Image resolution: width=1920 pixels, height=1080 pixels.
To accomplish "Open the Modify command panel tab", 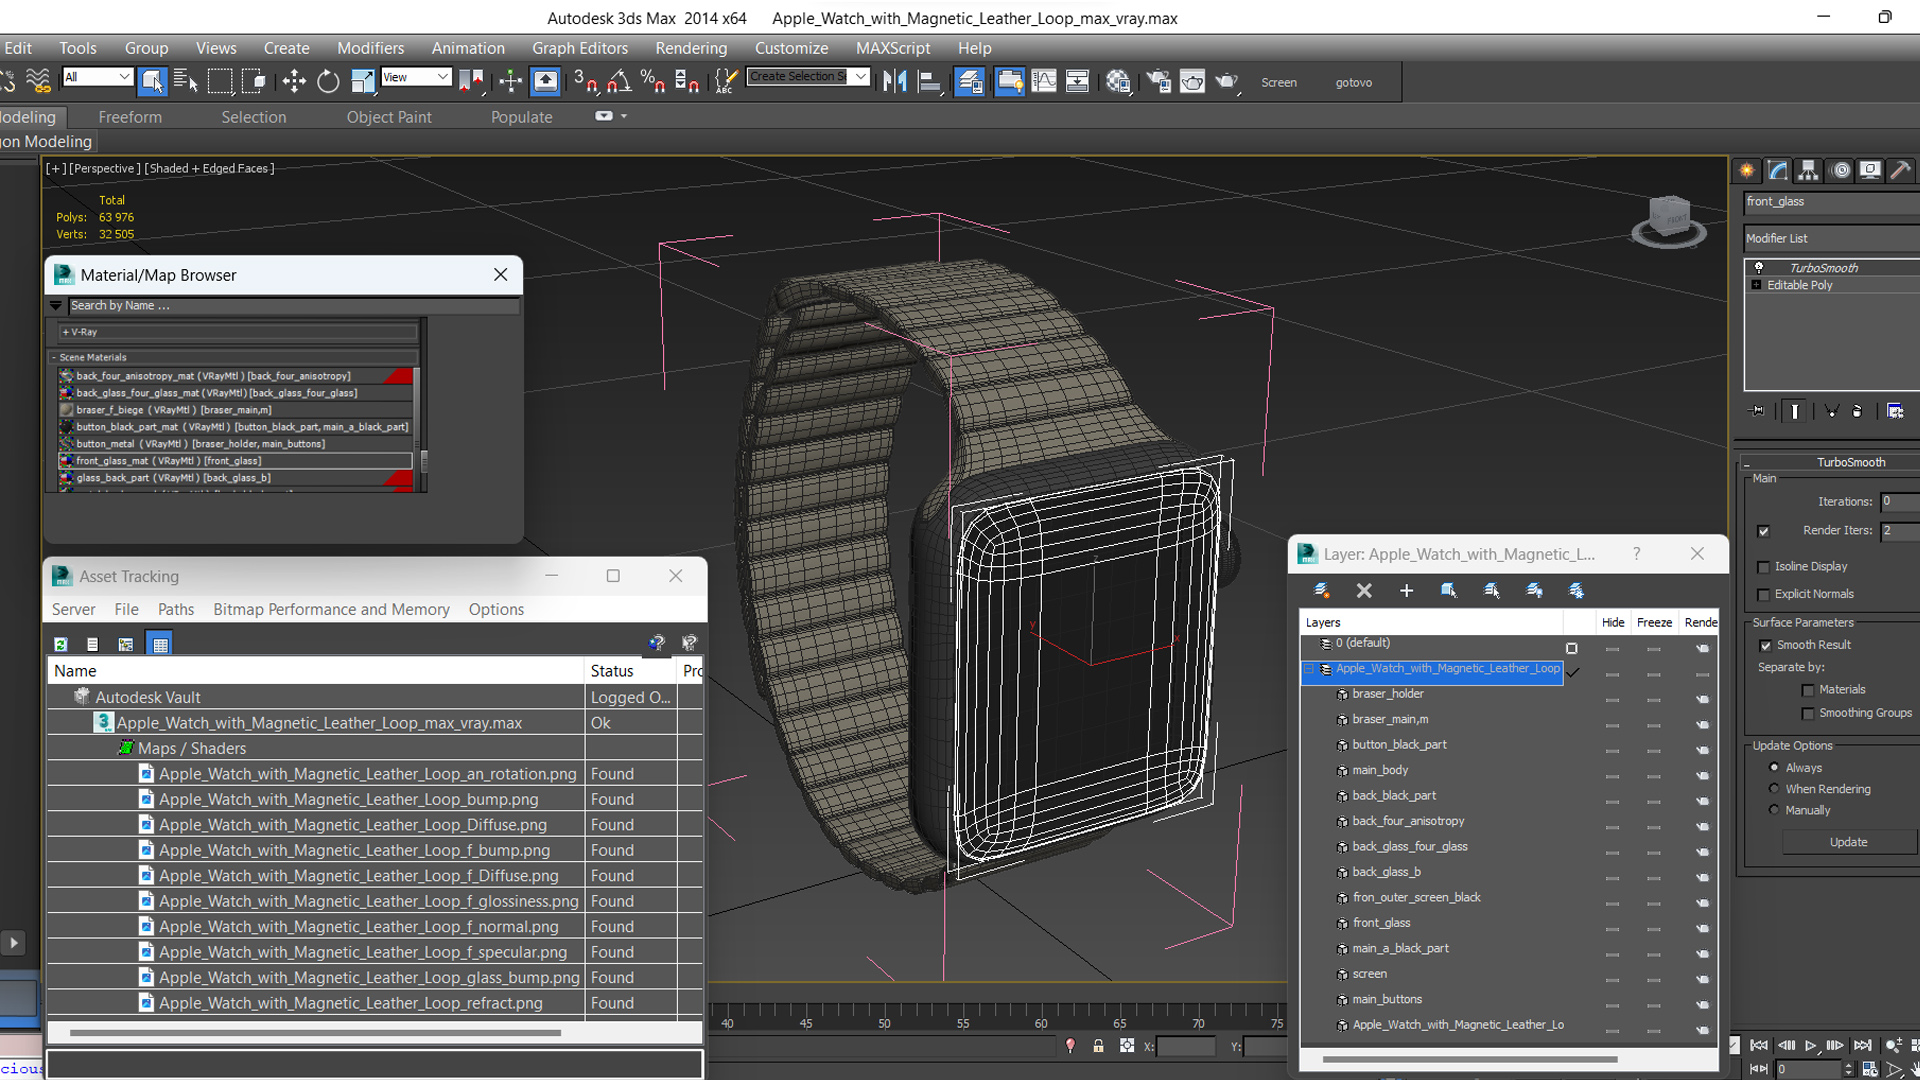I will click(x=1778, y=170).
